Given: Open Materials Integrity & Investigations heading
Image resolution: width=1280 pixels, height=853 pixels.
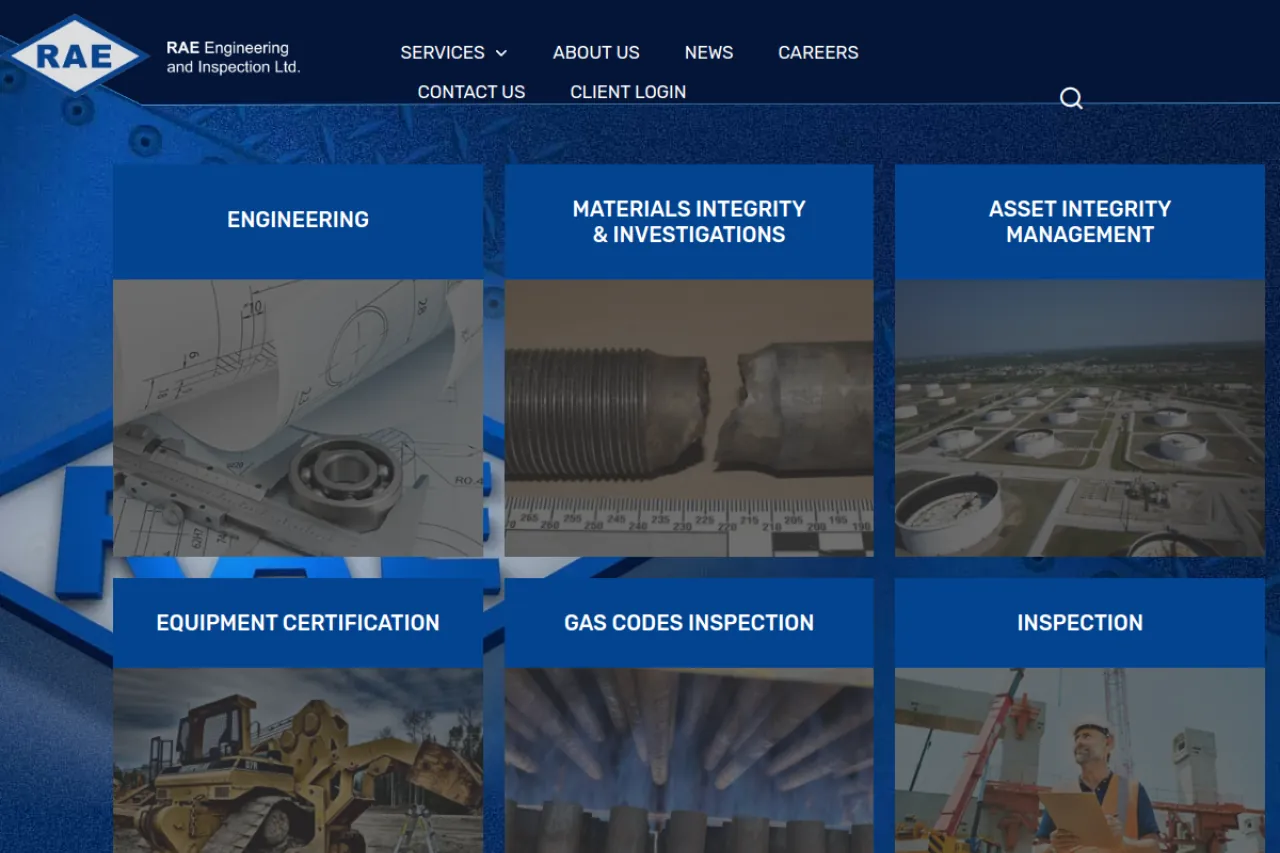Looking at the screenshot, I should (689, 221).
